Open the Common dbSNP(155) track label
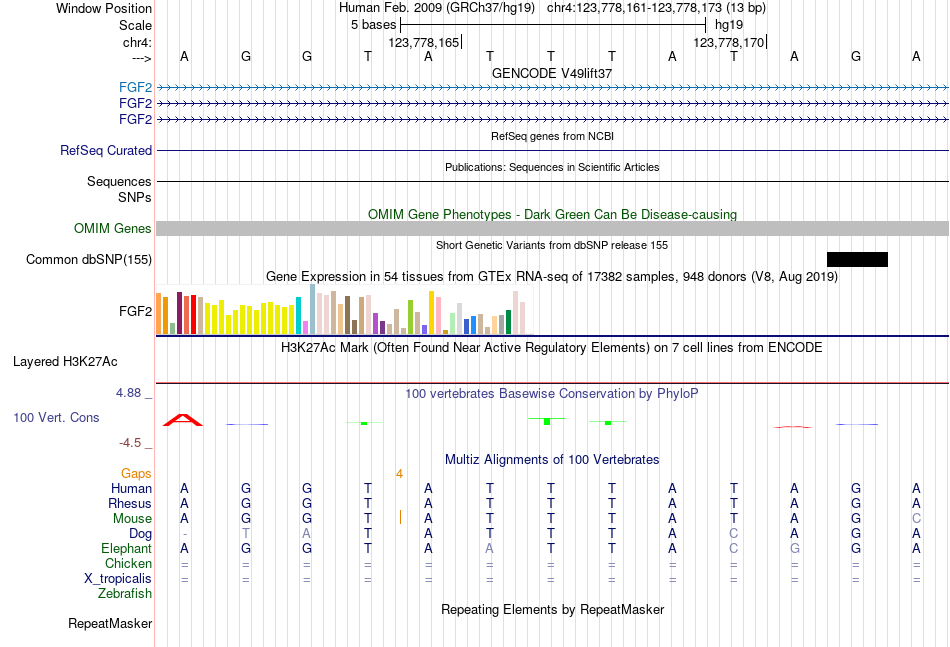 click(88, 259)
